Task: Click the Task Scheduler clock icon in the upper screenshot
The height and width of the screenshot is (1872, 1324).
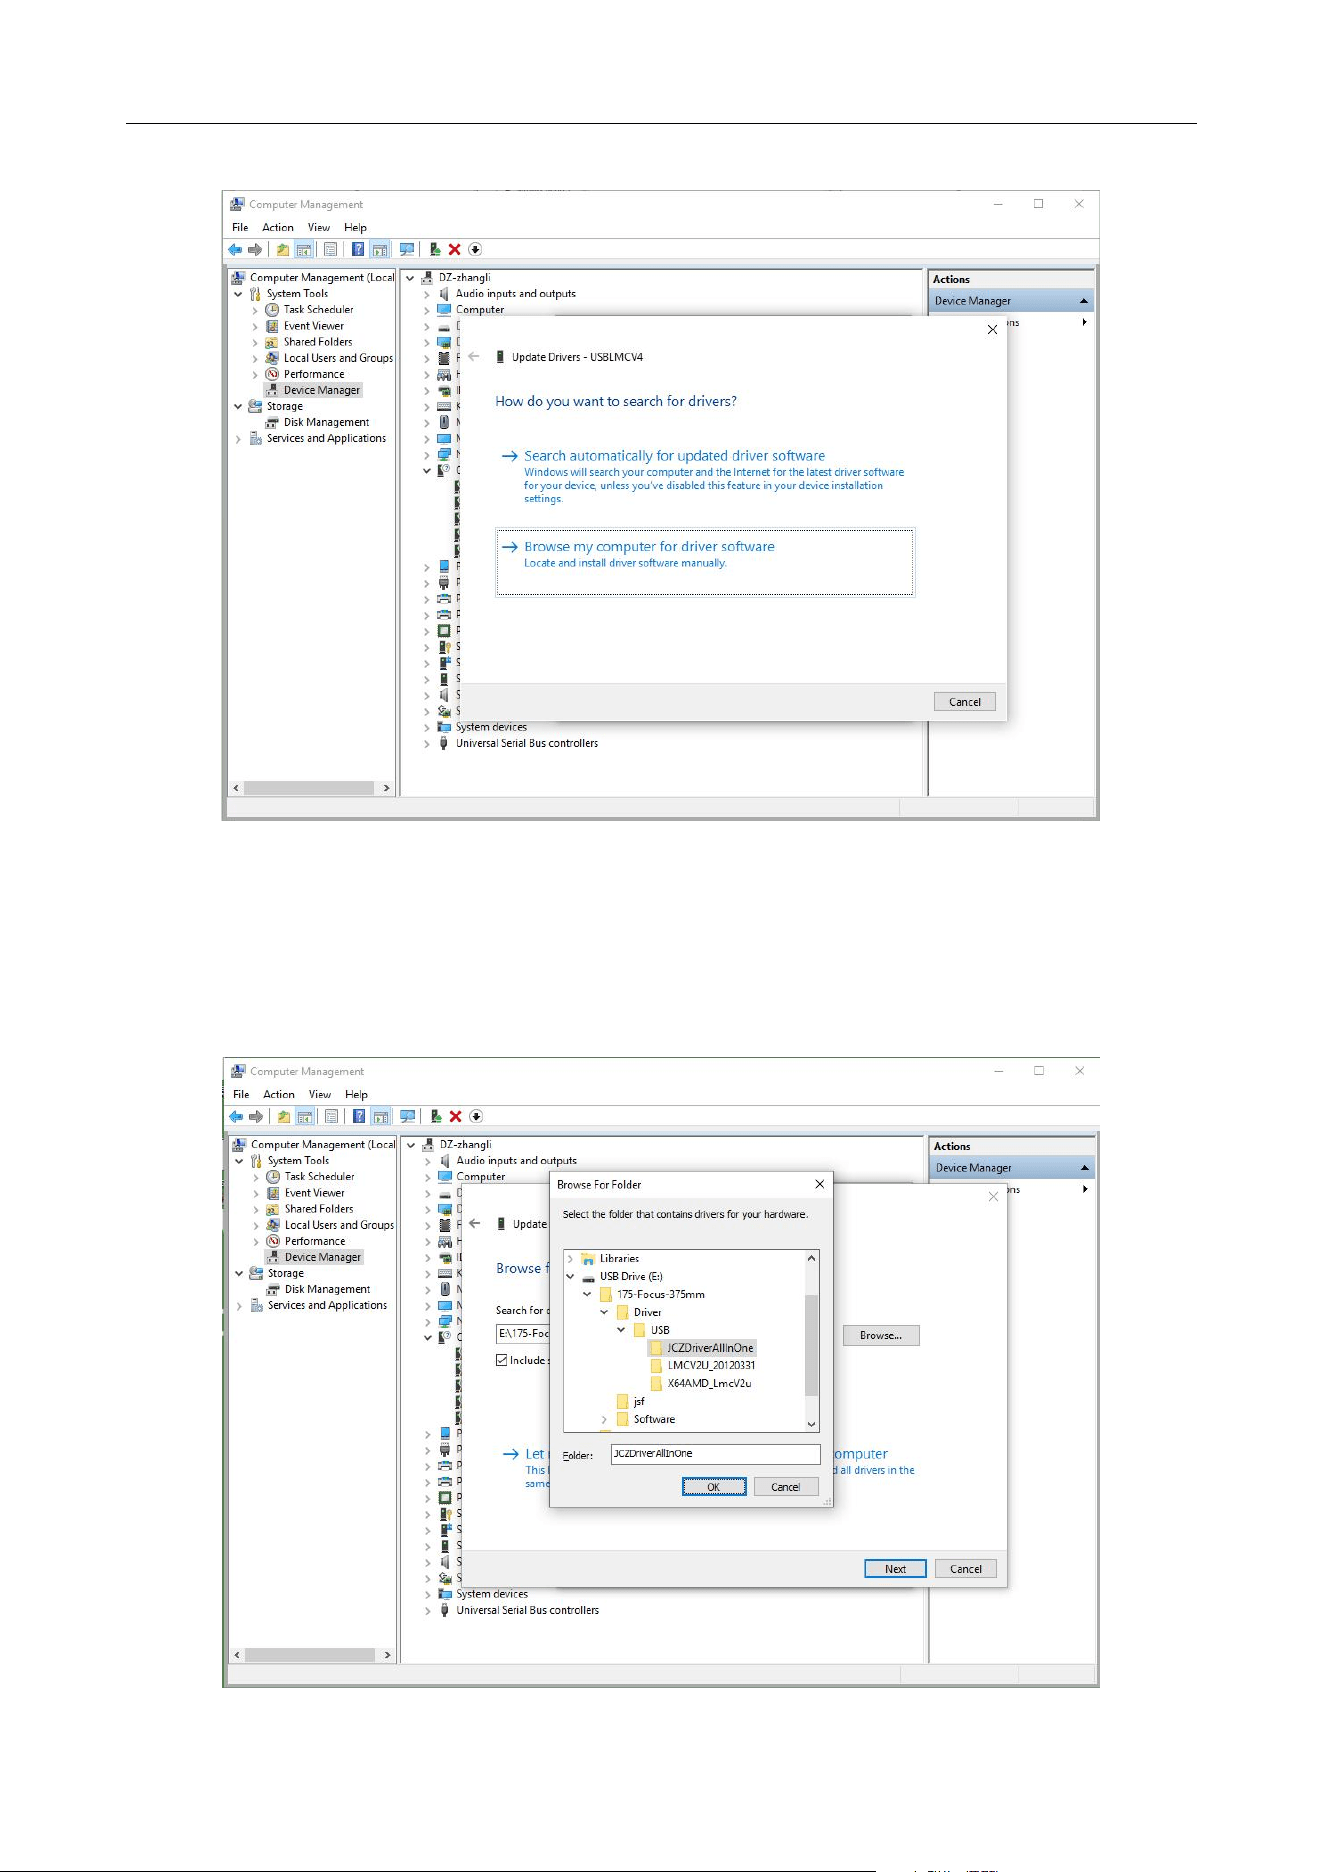Action: pyautogui.click(x=272, y=310)
